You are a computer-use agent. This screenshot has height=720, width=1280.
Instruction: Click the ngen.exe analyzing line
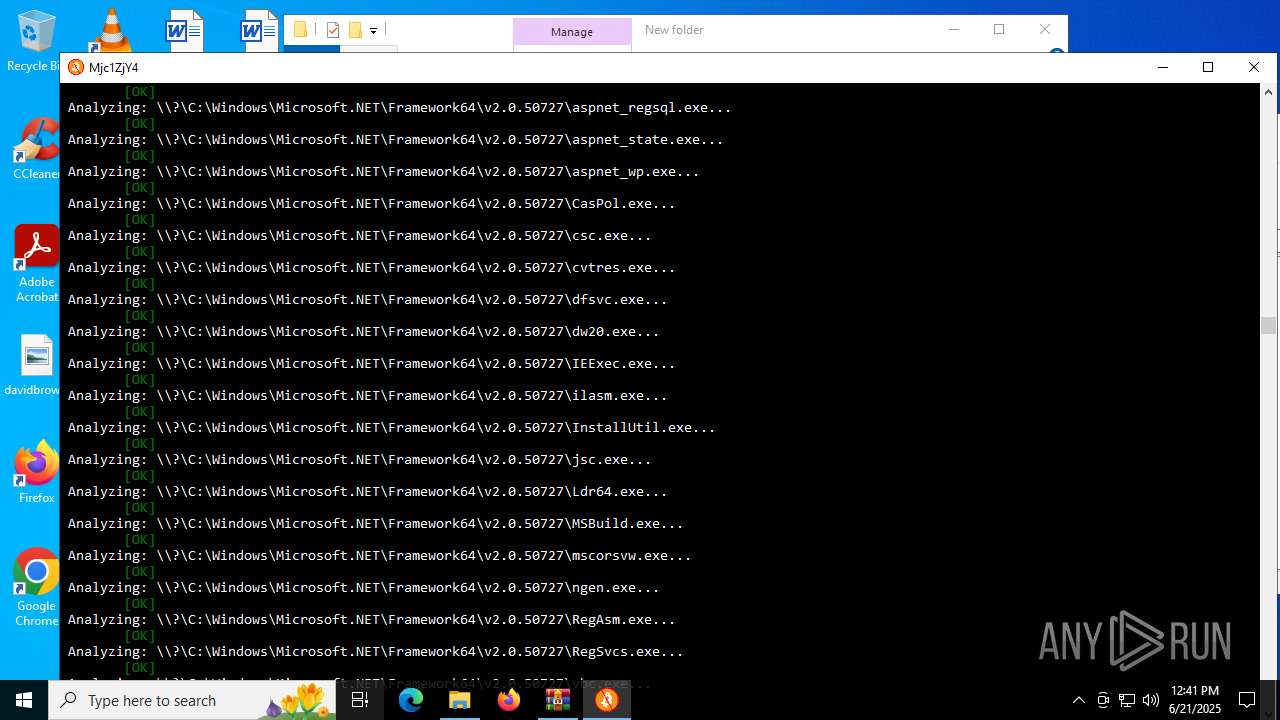[363, 587]
